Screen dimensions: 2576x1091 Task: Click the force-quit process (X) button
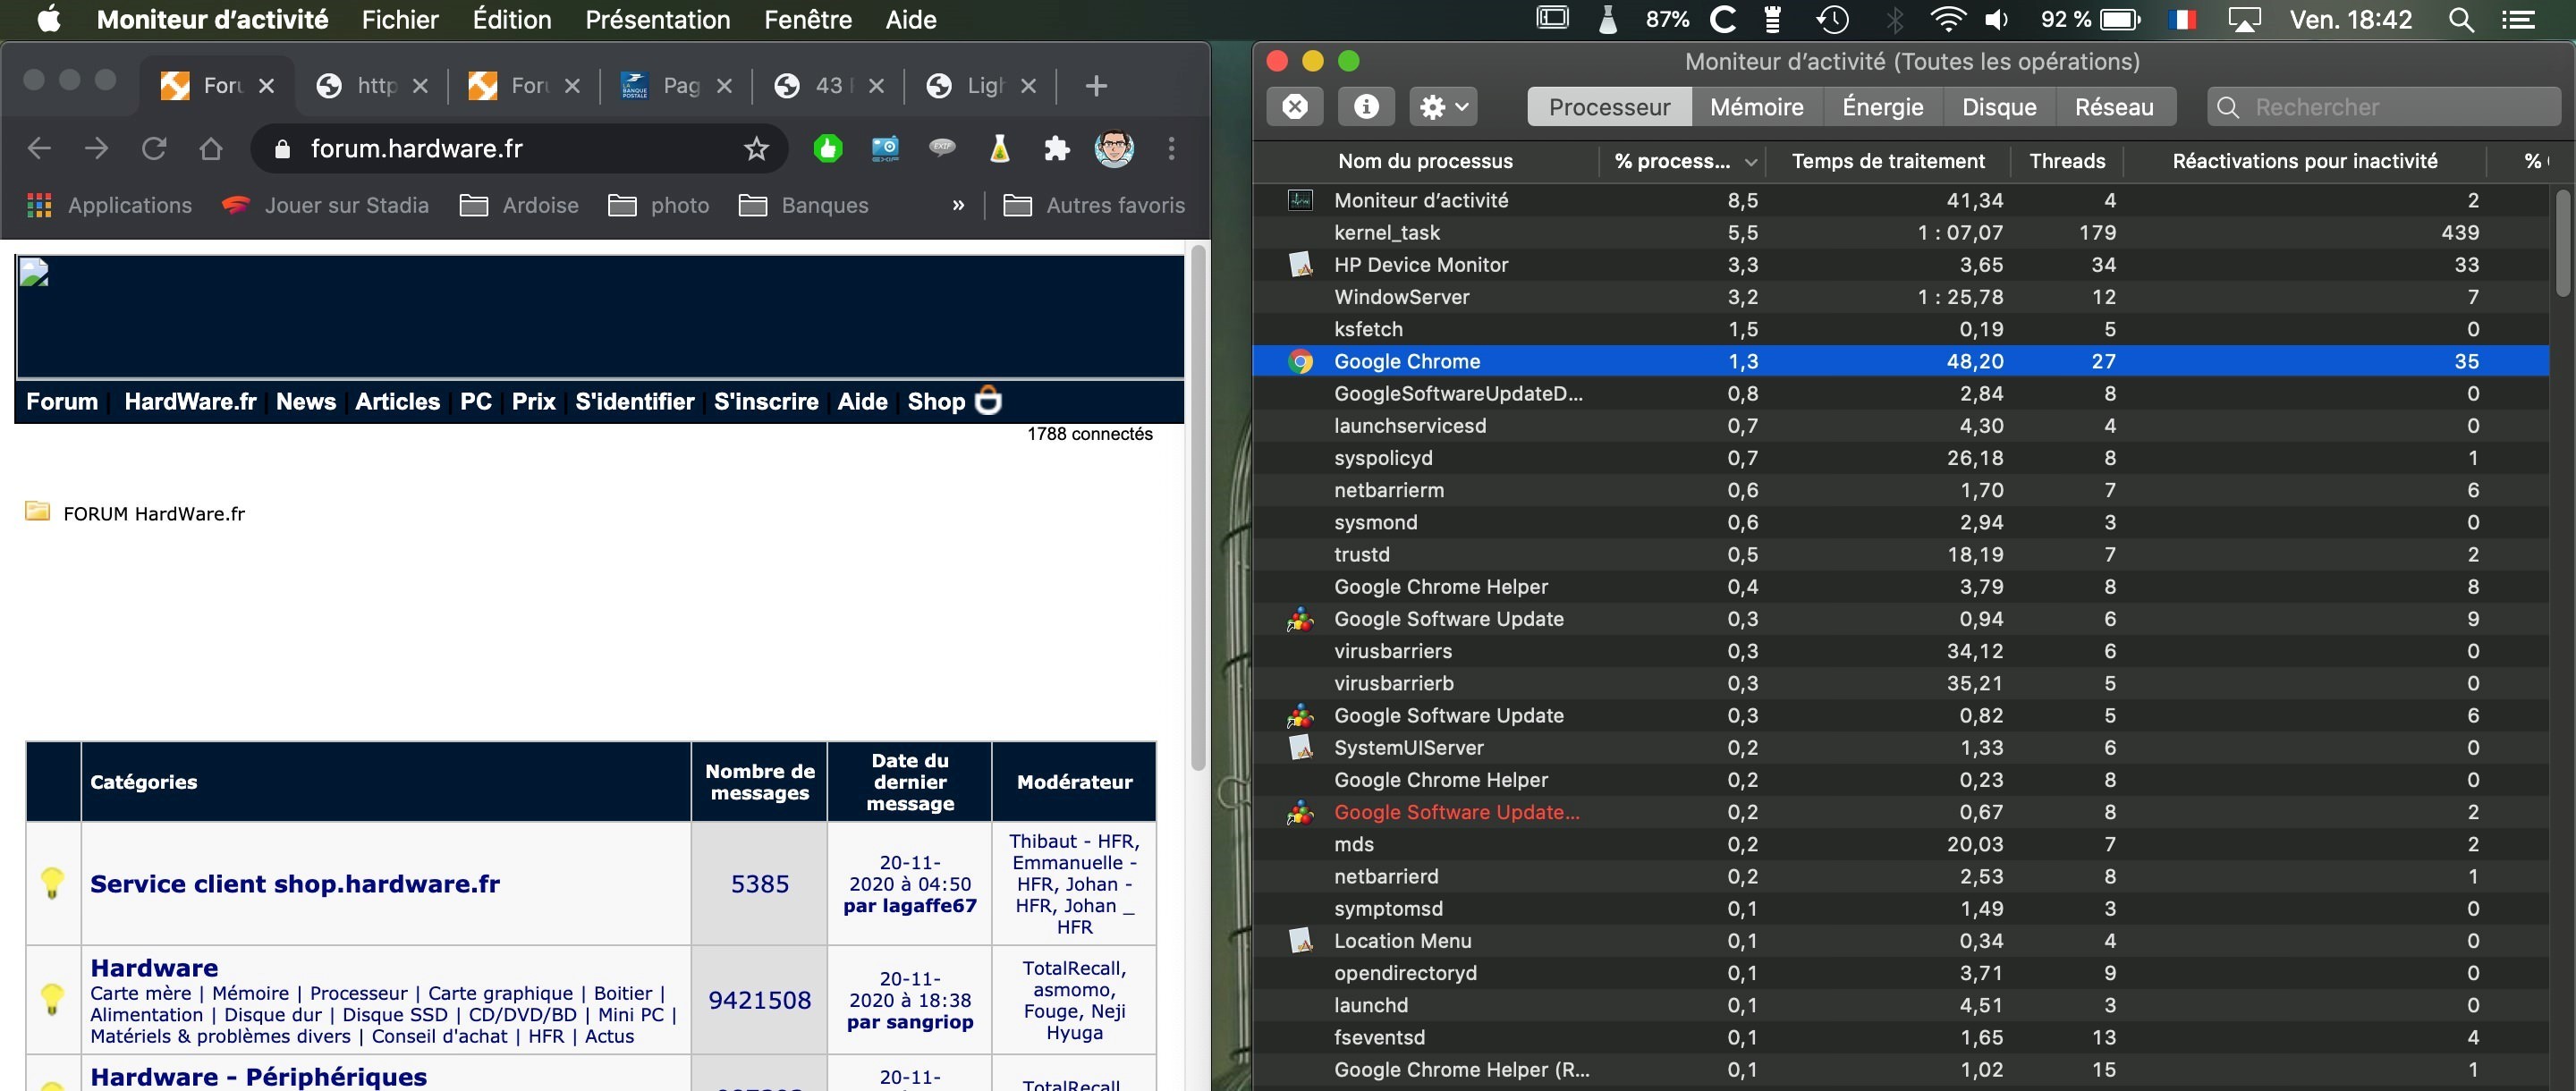[1294, 107]
